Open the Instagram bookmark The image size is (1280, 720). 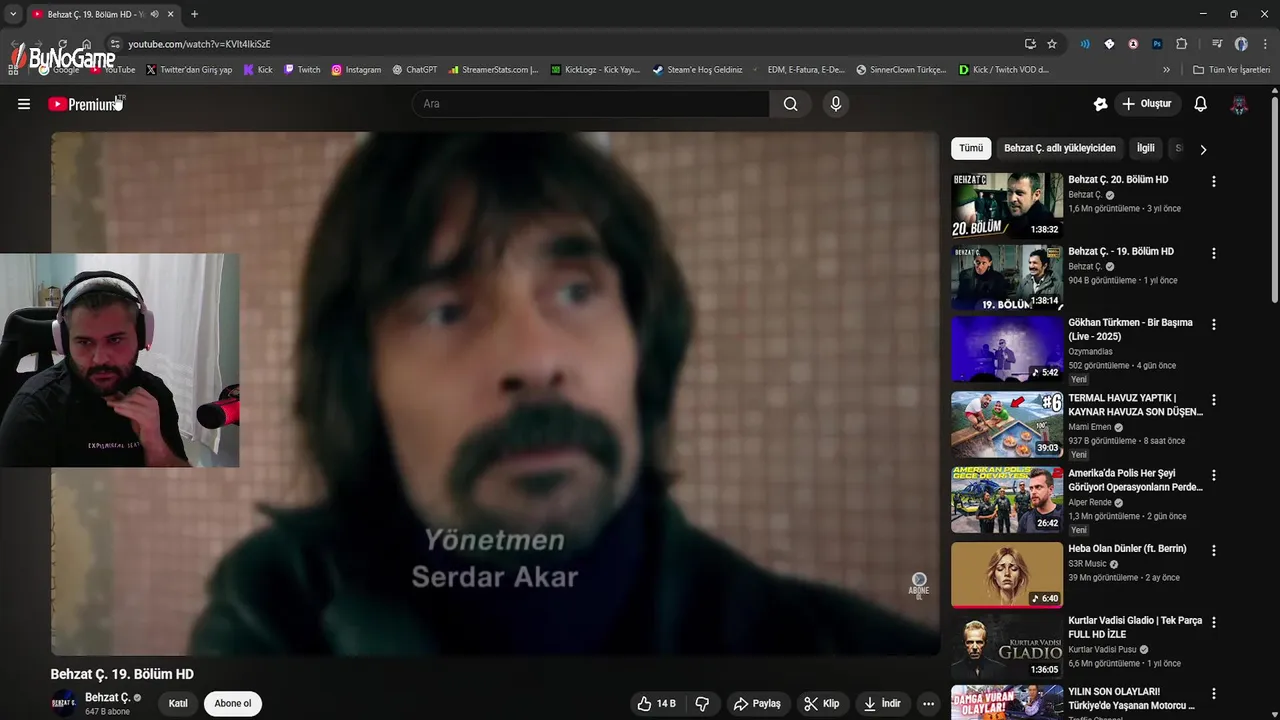356,70
